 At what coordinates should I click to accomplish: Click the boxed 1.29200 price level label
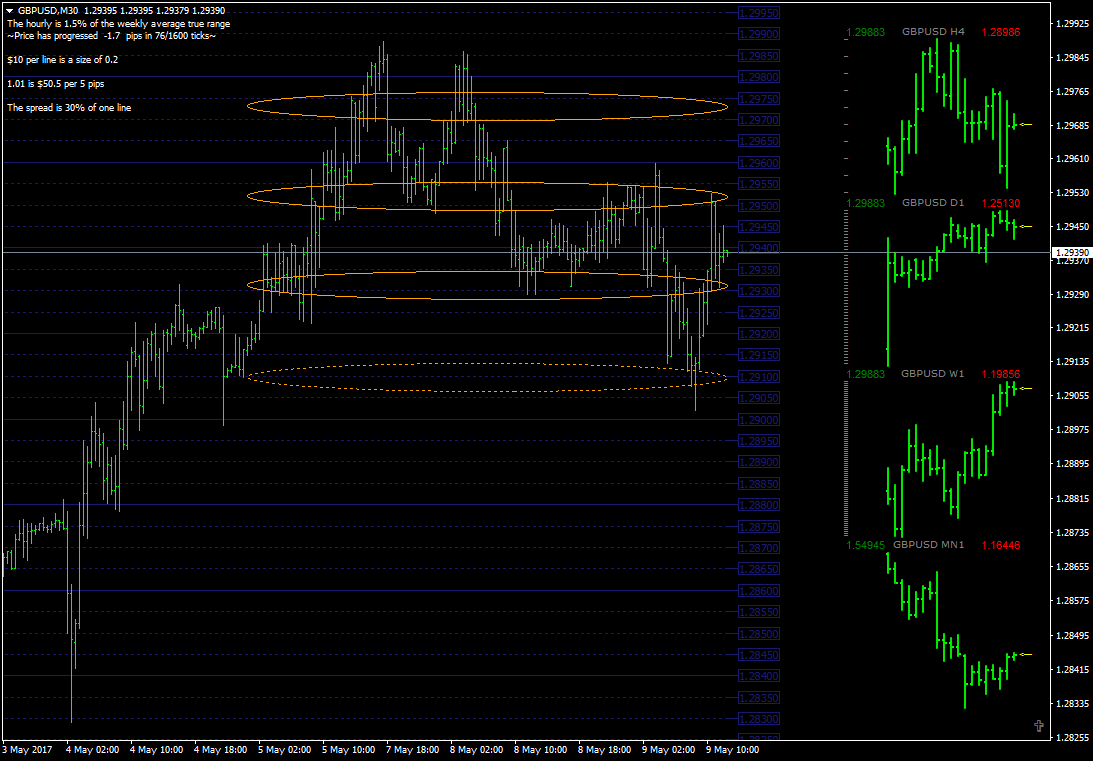tap(760, 334)
